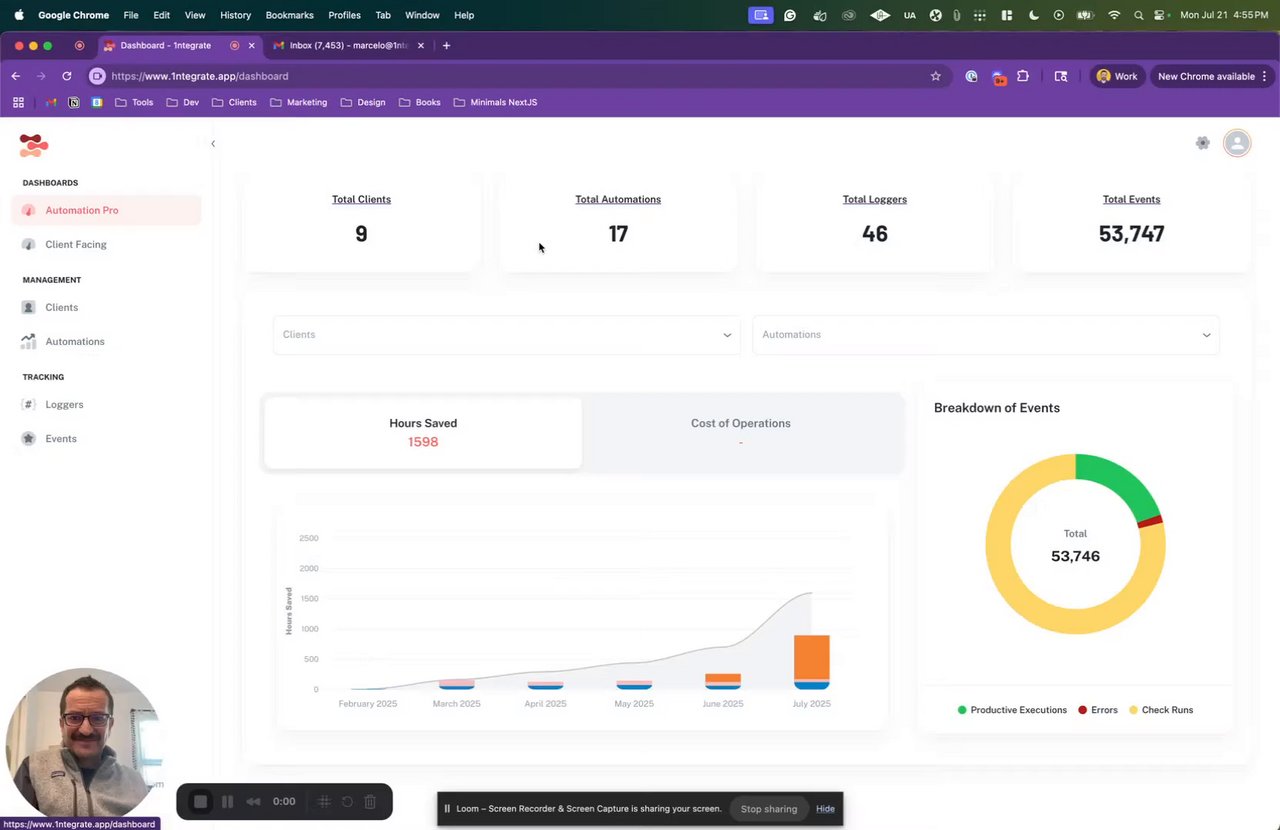Screen dimensions: 1280x830
Task: Reload the current page
Action: click(67, 76)
